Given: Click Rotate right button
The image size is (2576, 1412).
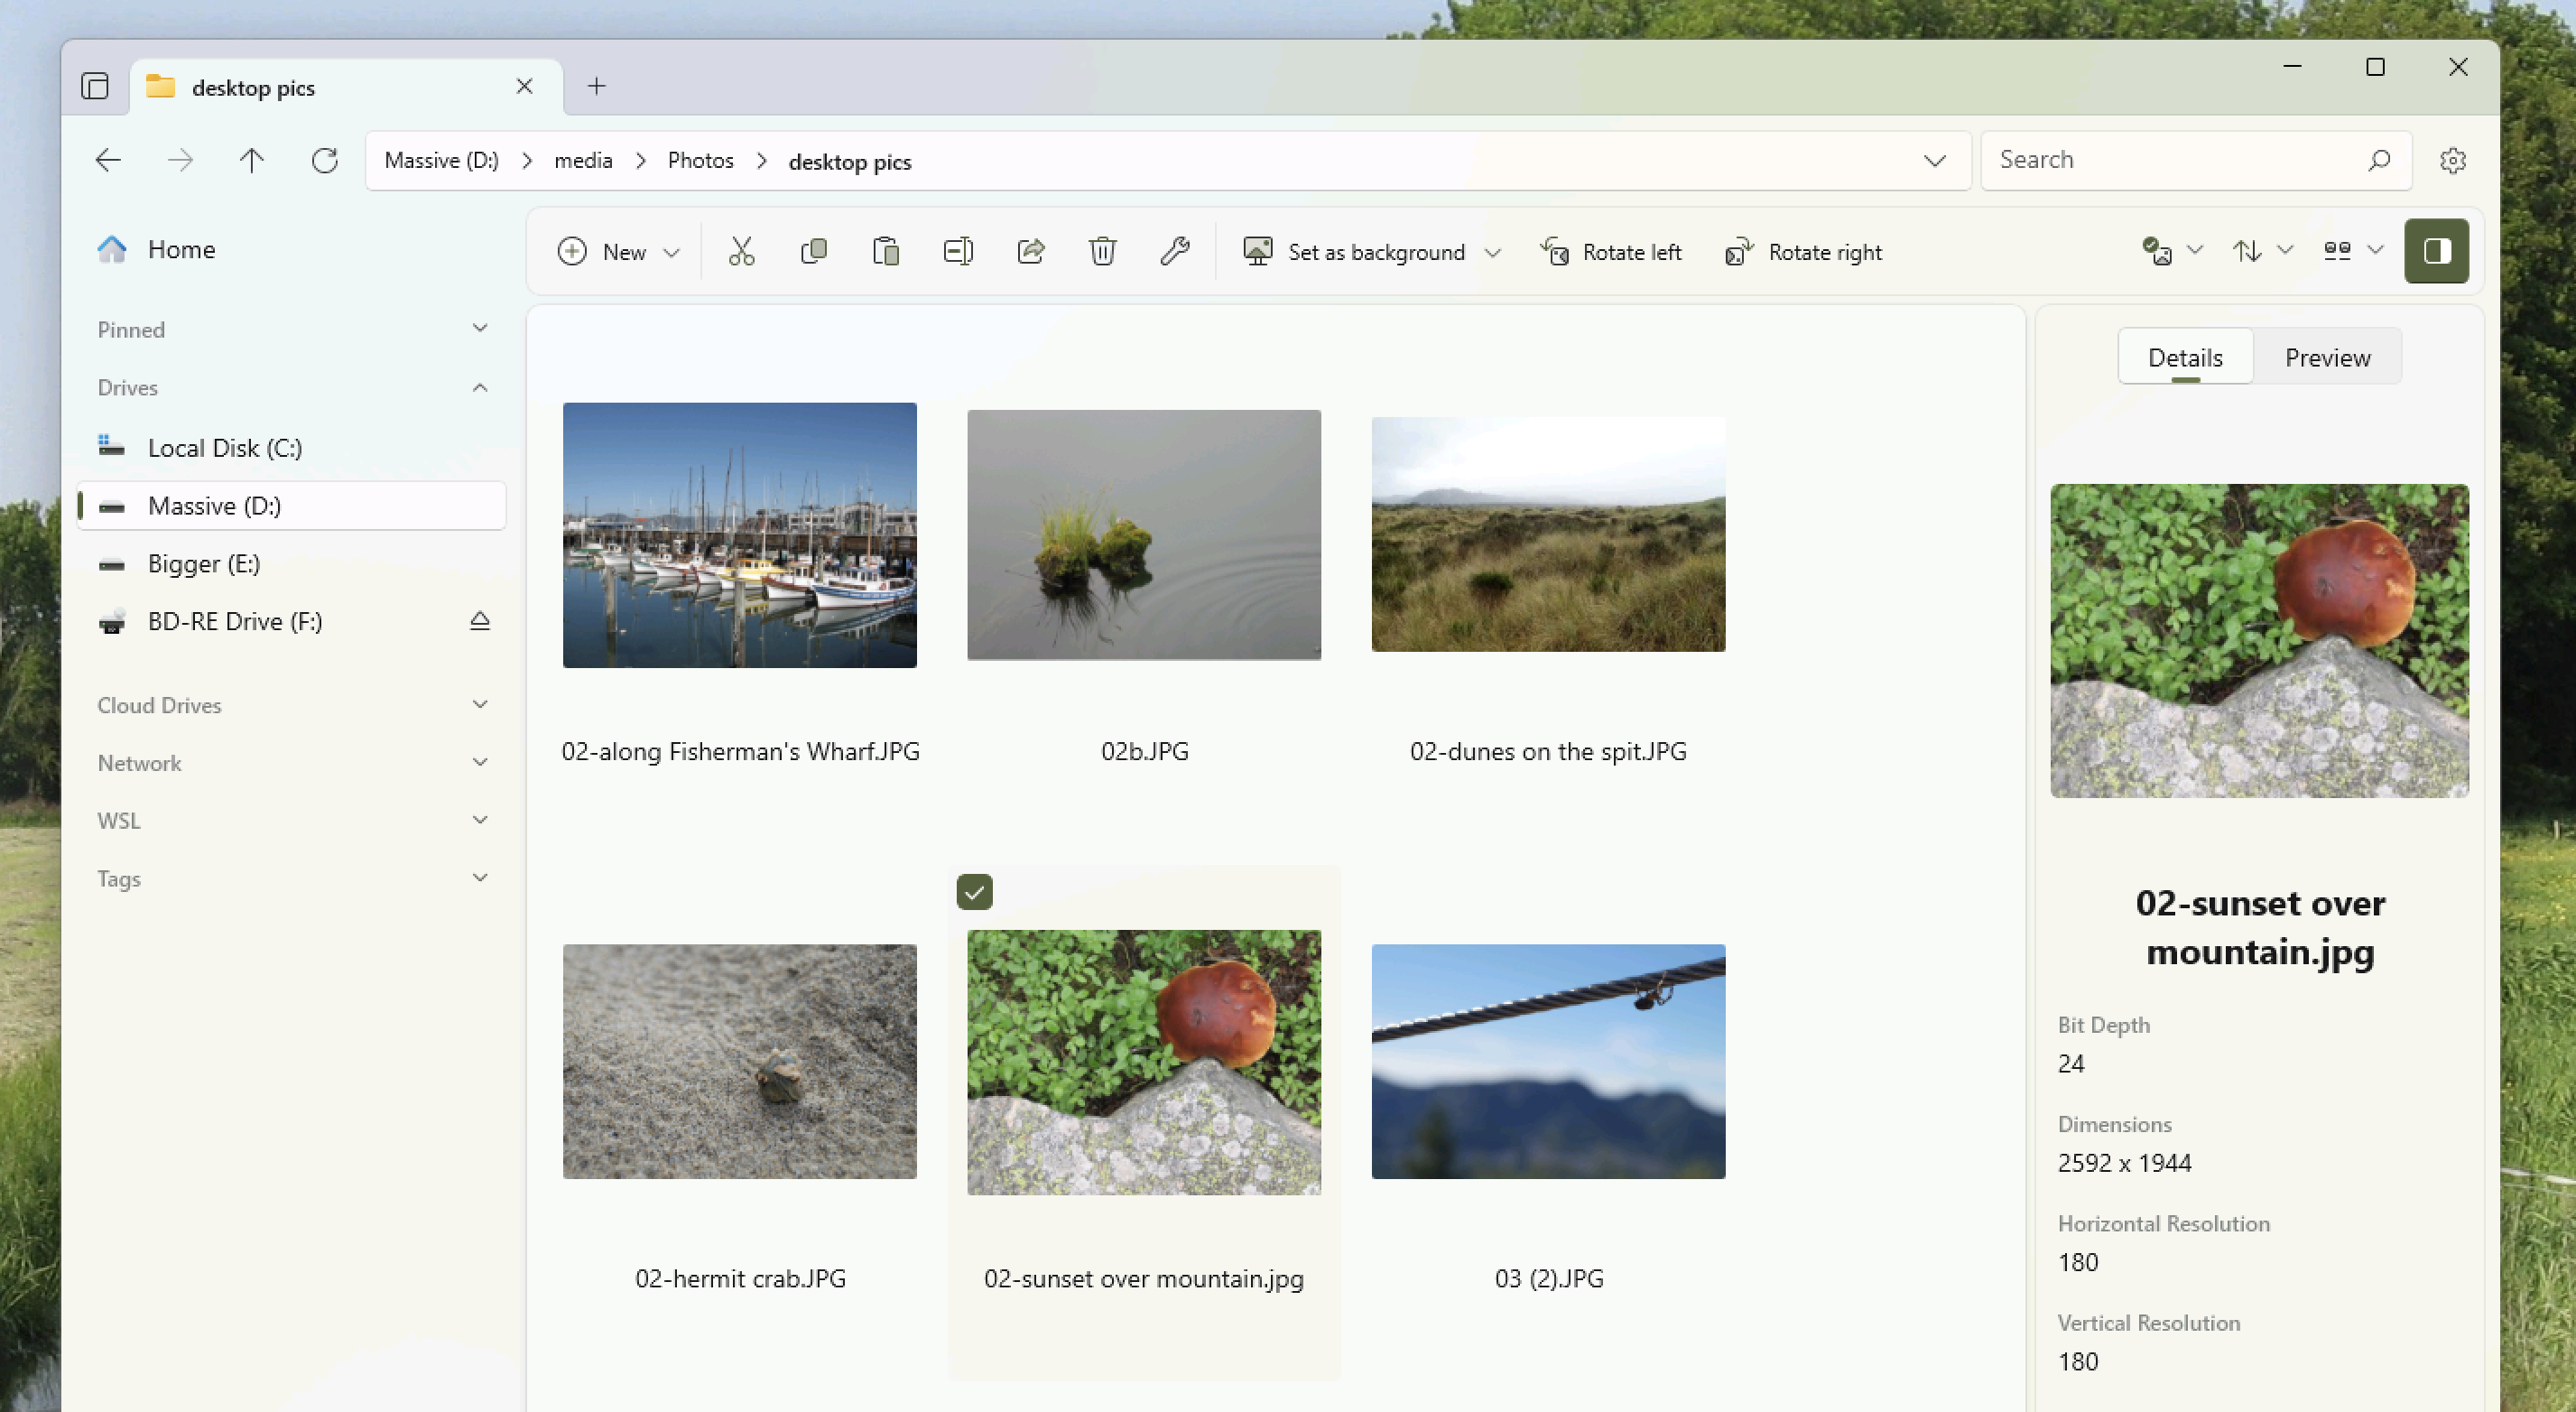Looking at the screenshot, I should (x=1804, y=252).
